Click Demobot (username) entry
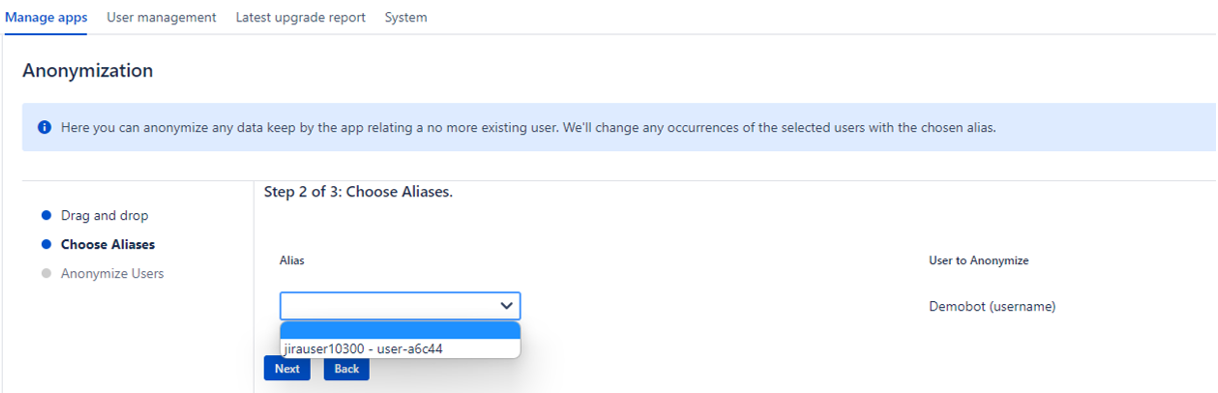Image resolution: width=1218 pixels, height=393 pixels. coord(992,306)
